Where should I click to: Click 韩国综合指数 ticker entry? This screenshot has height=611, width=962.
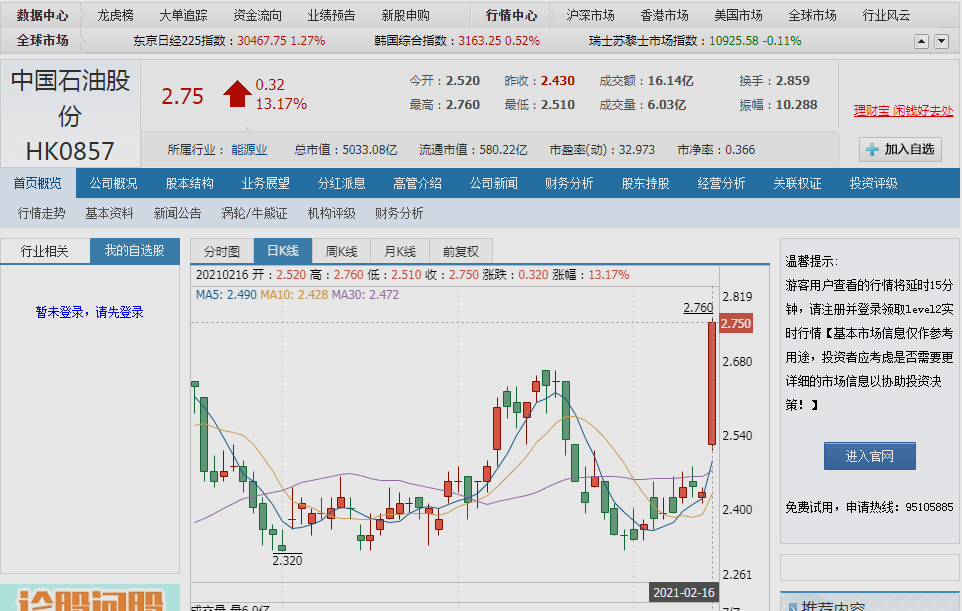pyautogui.click(x=457, y=41)
